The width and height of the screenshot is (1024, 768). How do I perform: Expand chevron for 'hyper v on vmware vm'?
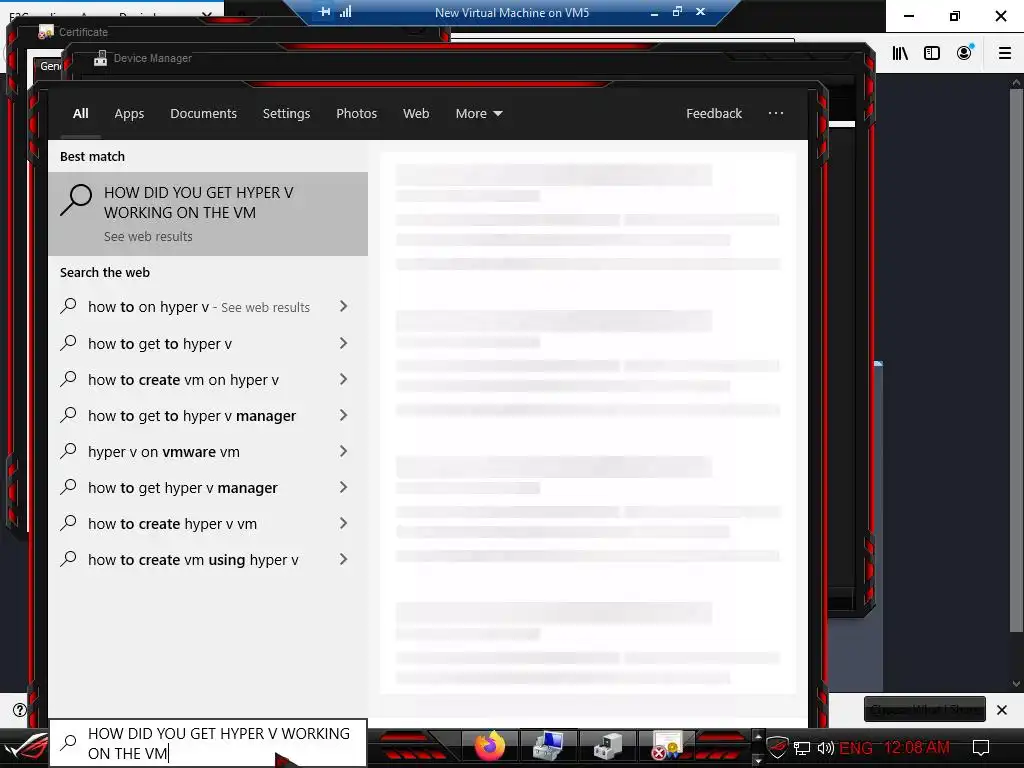coord(344,451)
